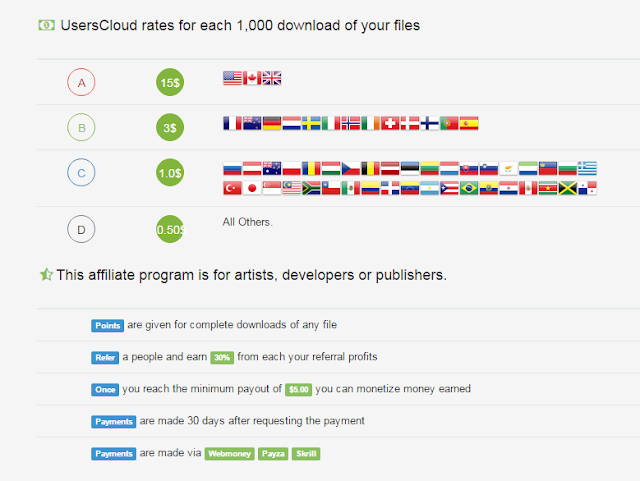
Task: Click the Spain flag
Action: coord(469,123)
